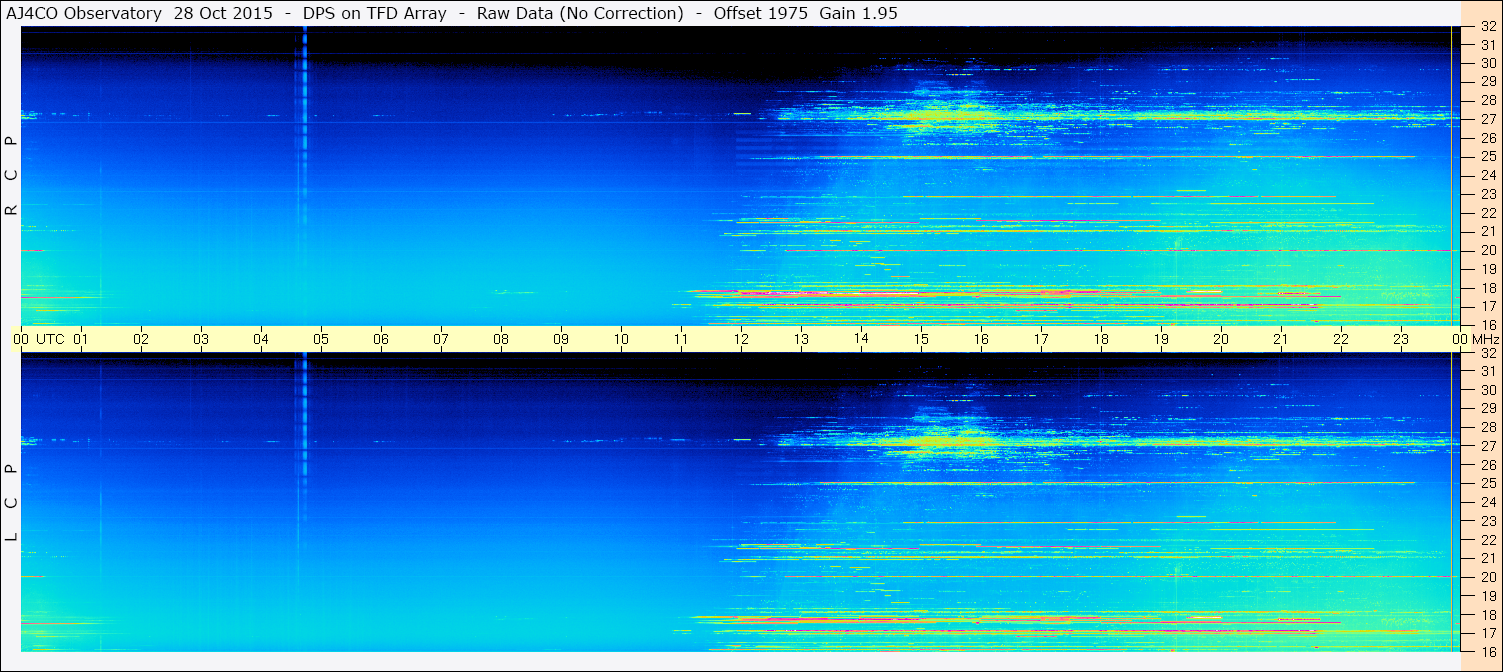This screenshot has height=672, width=1503.
Task: Select the 18 hour mark on the time axis
Action: [1101, 340]
